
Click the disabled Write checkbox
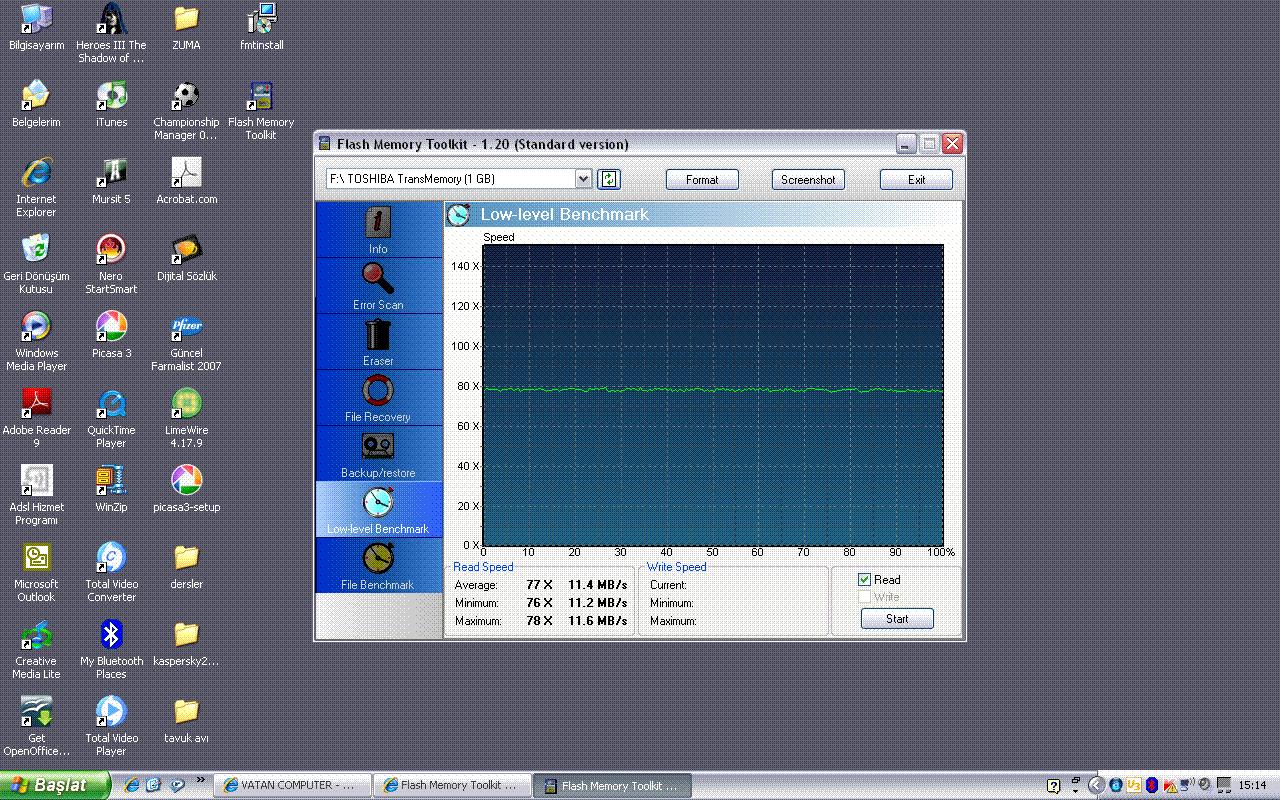click(865, 597)
